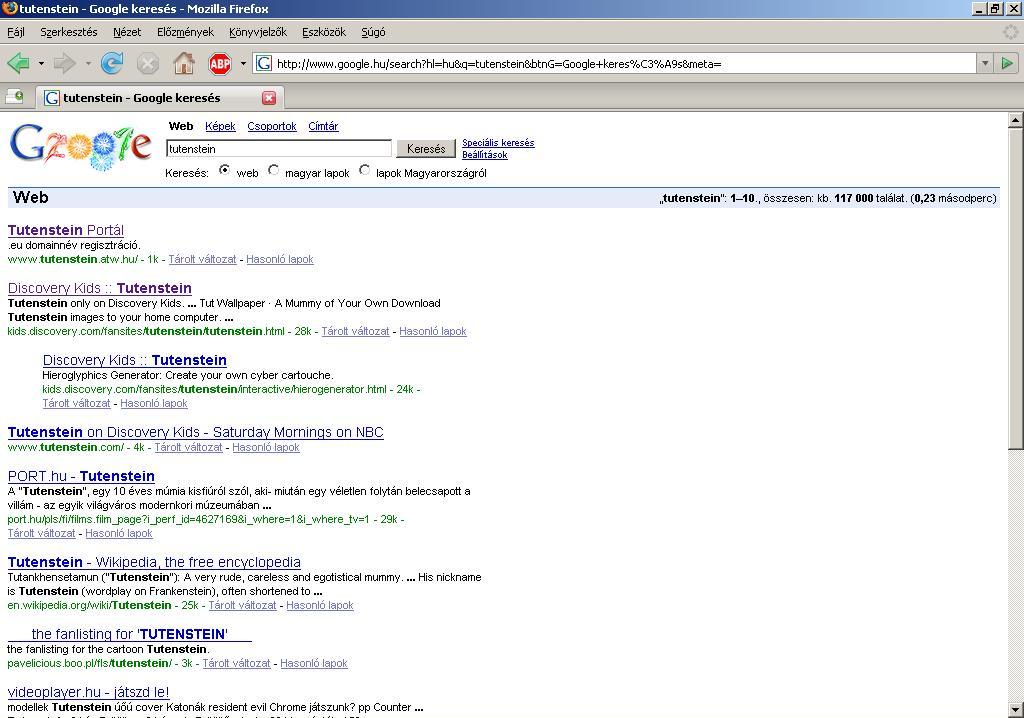Open Tárolt változat for www.tutenstein.com

coord(188,448)
